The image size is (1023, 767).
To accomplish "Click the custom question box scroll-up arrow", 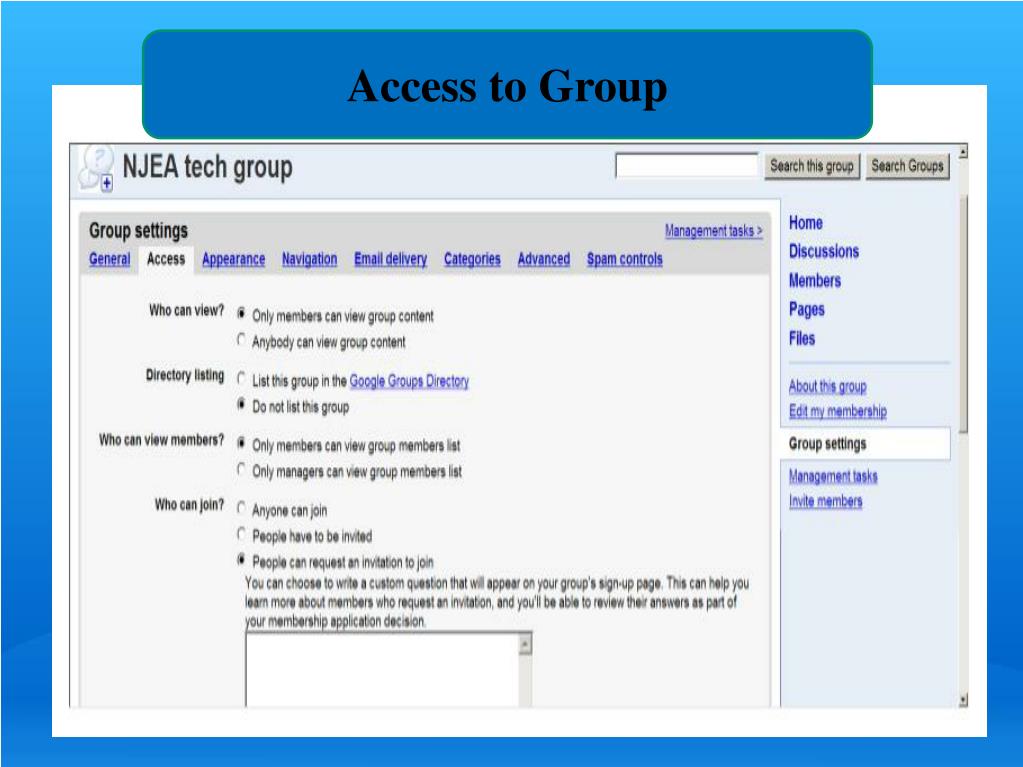I will click(525, 644).
